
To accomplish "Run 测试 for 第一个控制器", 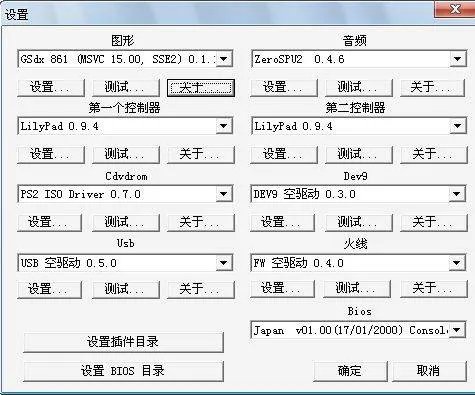I will [126, 154].
